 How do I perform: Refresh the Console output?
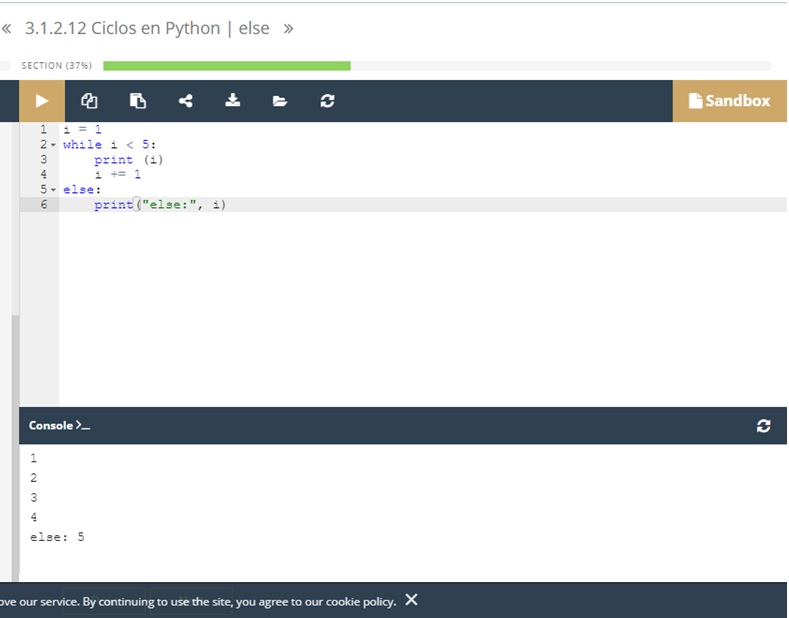764,426
